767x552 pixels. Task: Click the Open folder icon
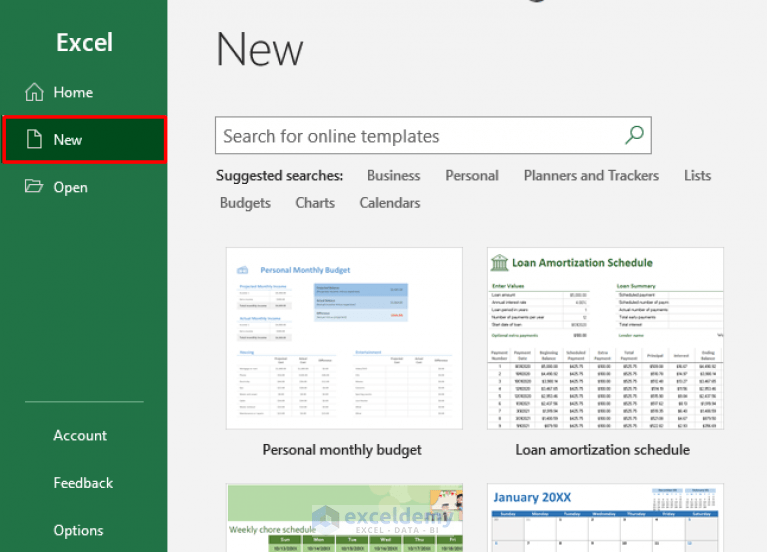[34, 186]
